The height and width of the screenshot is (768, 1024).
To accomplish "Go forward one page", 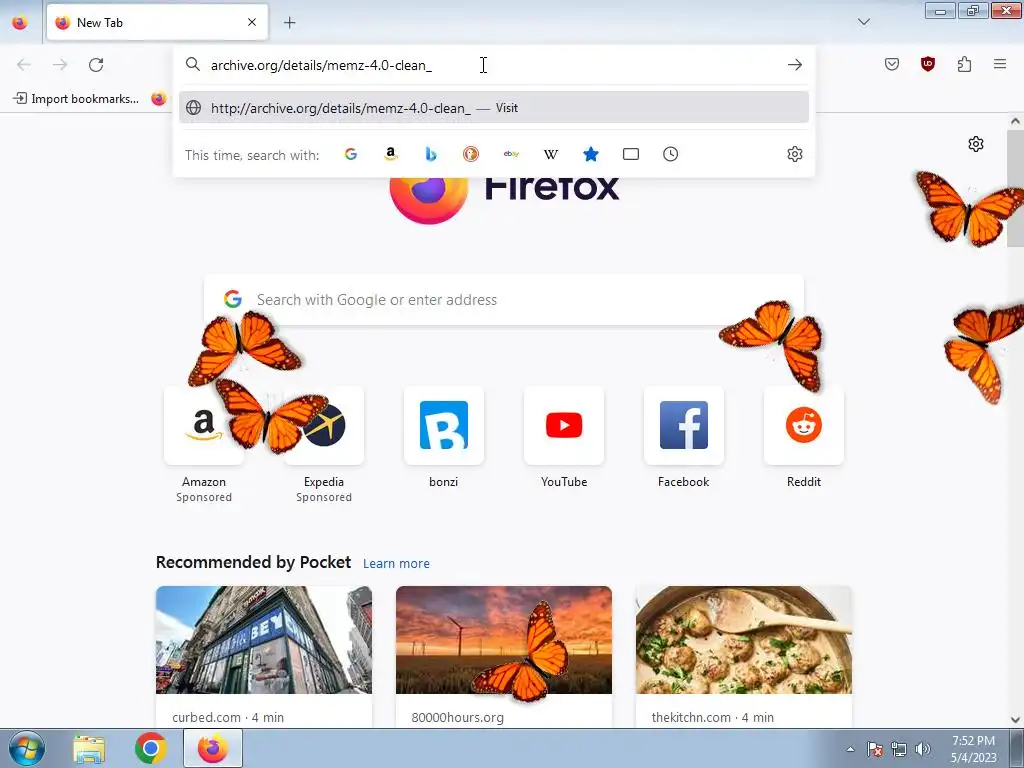I will click(60, 65).
